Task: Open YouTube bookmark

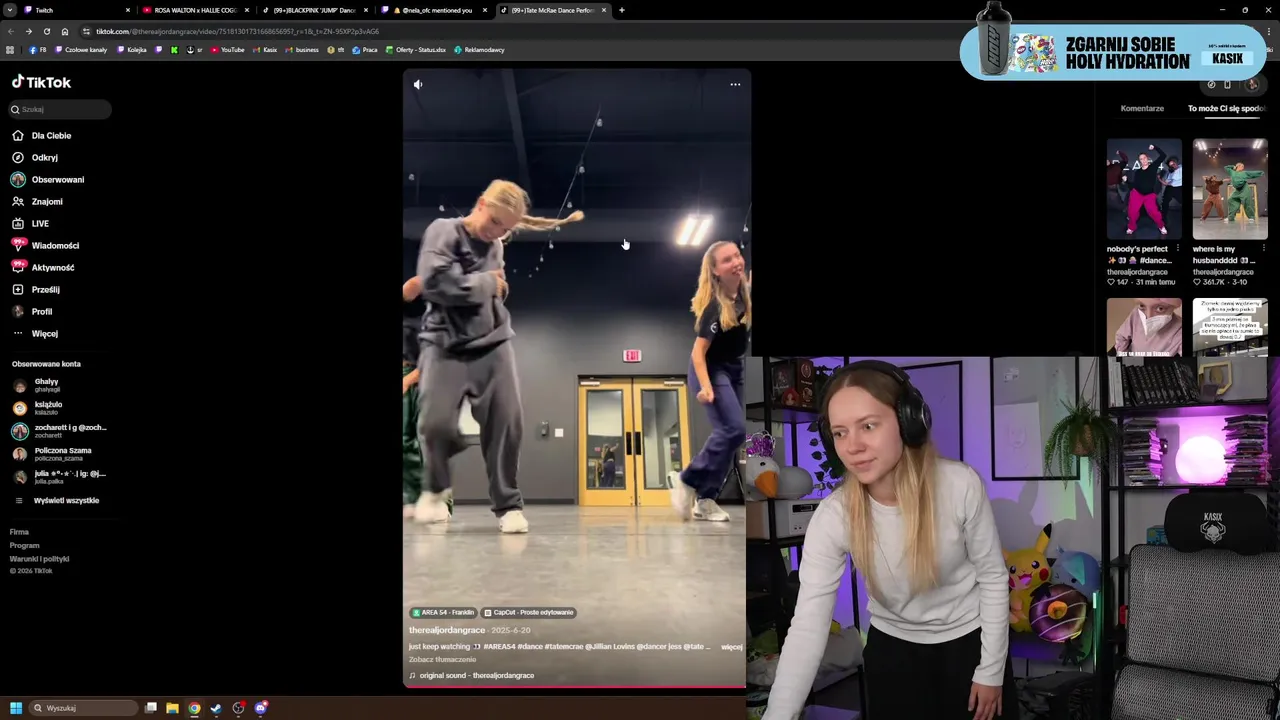Action: pos(228,50)
